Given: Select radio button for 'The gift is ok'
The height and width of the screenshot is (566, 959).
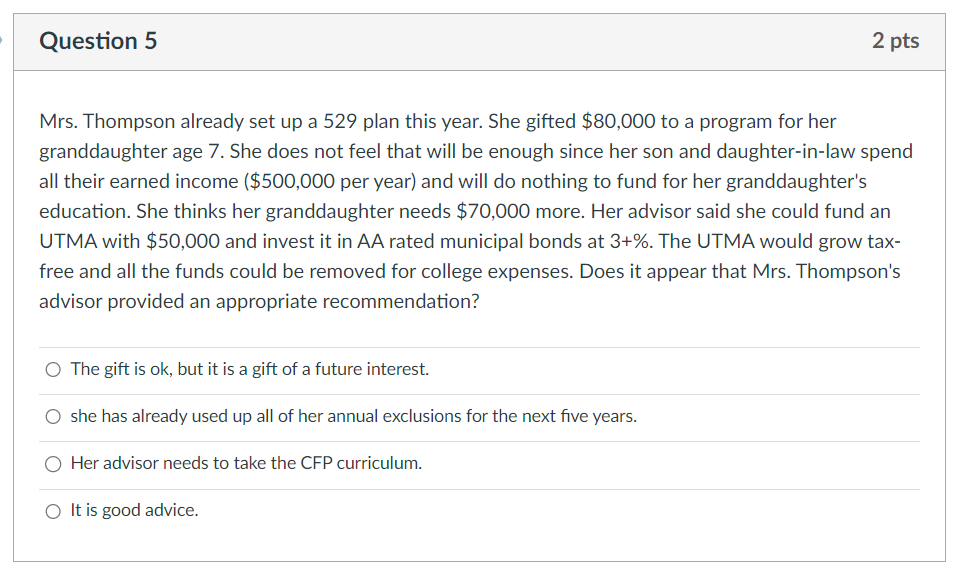Looking at the screenshot, I should pyautogui.click(x=53, y=370).
